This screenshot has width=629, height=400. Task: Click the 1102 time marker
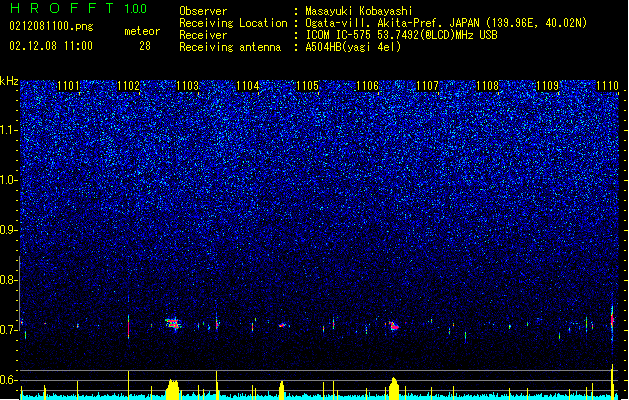click(x=128, y=86)
